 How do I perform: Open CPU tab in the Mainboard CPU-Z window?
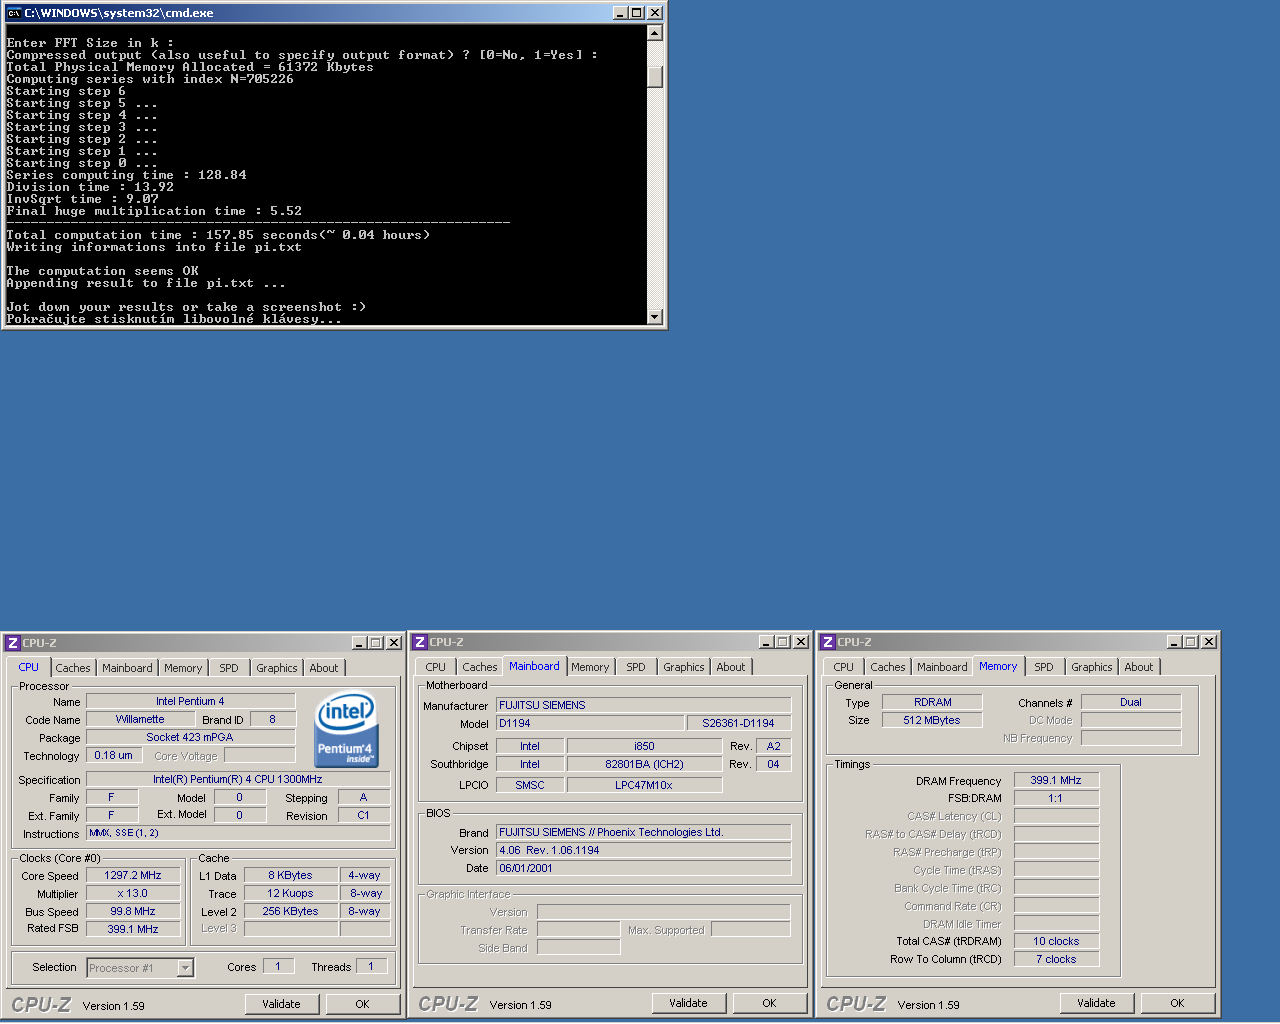coord(436,667)
